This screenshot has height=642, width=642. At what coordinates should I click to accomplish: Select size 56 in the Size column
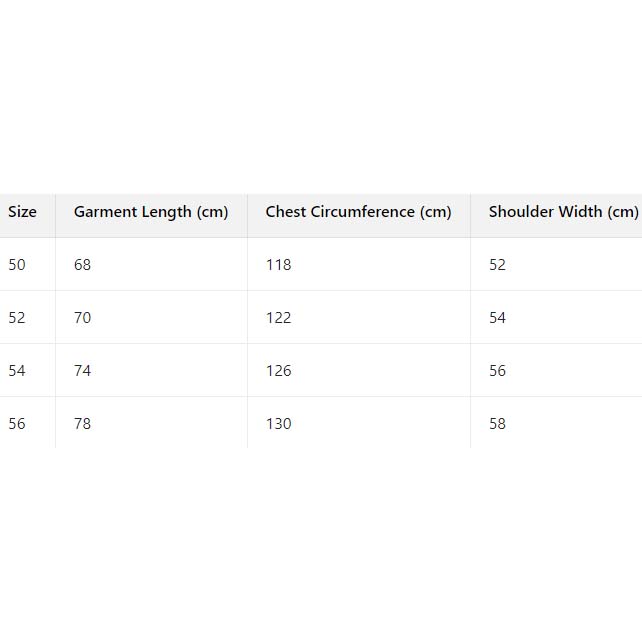pyautogui.click(x=17, y=424)
